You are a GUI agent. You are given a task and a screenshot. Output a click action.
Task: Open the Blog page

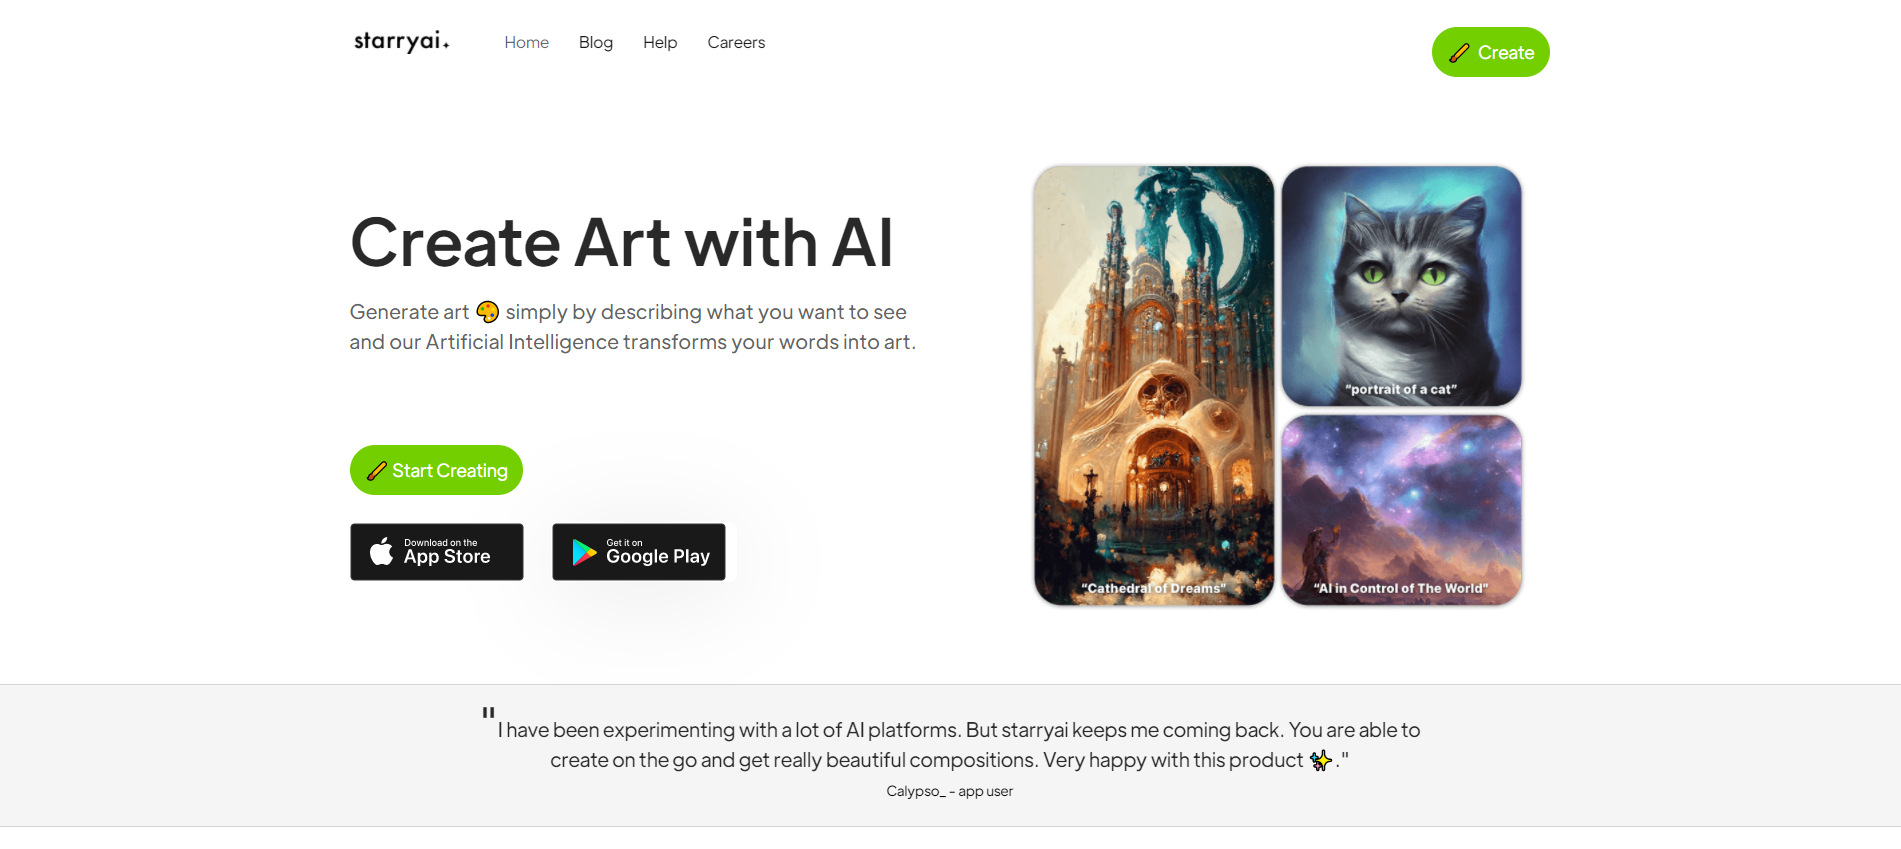pos(596,42)
